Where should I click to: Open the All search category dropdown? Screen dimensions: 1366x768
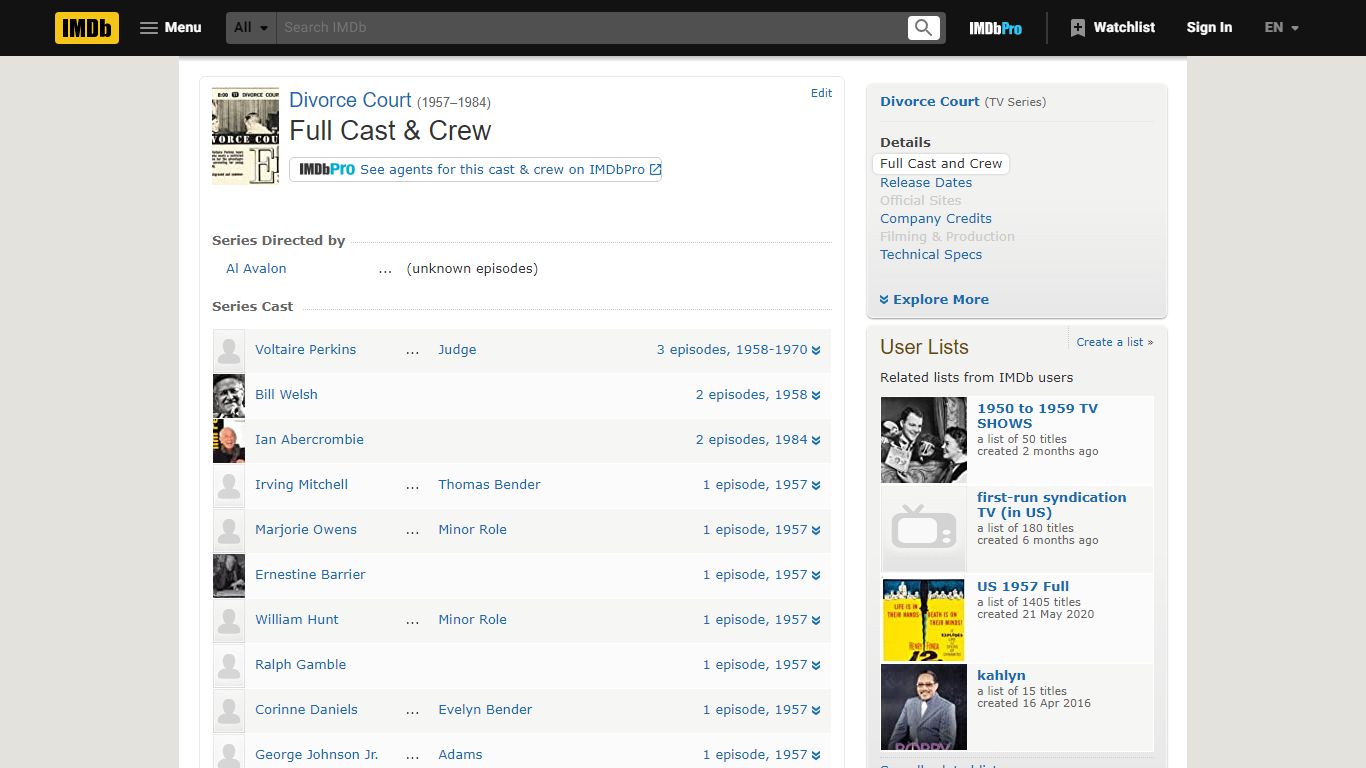(251, 28)
